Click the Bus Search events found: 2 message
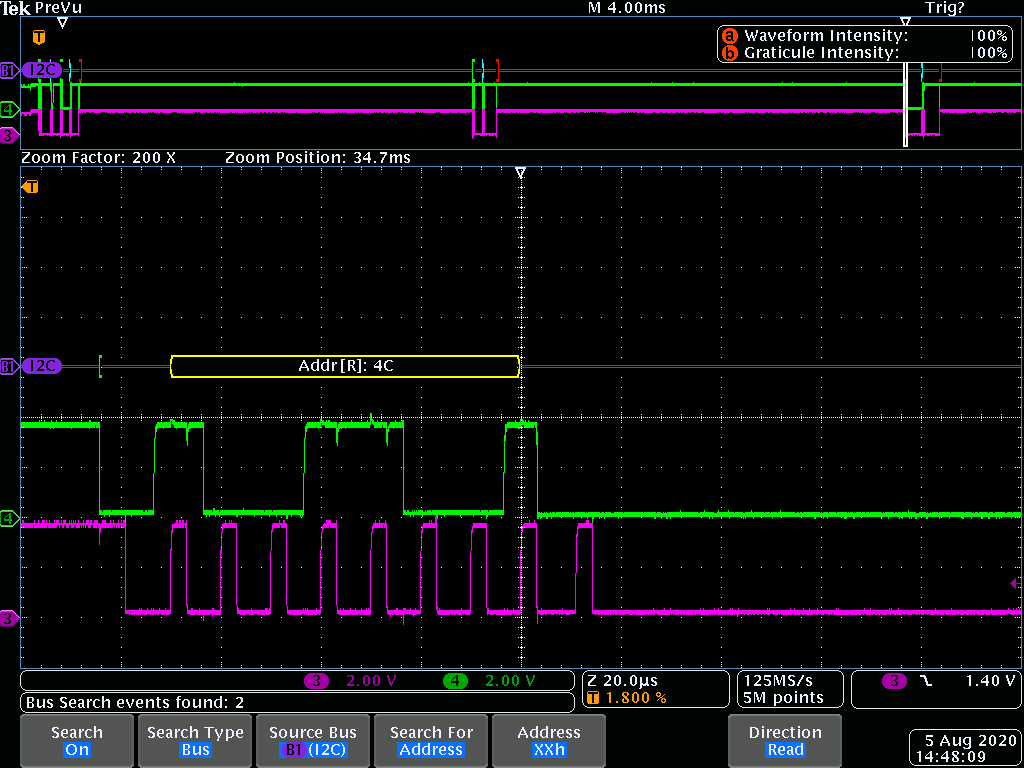1024x768 pixels. [135, 703]
